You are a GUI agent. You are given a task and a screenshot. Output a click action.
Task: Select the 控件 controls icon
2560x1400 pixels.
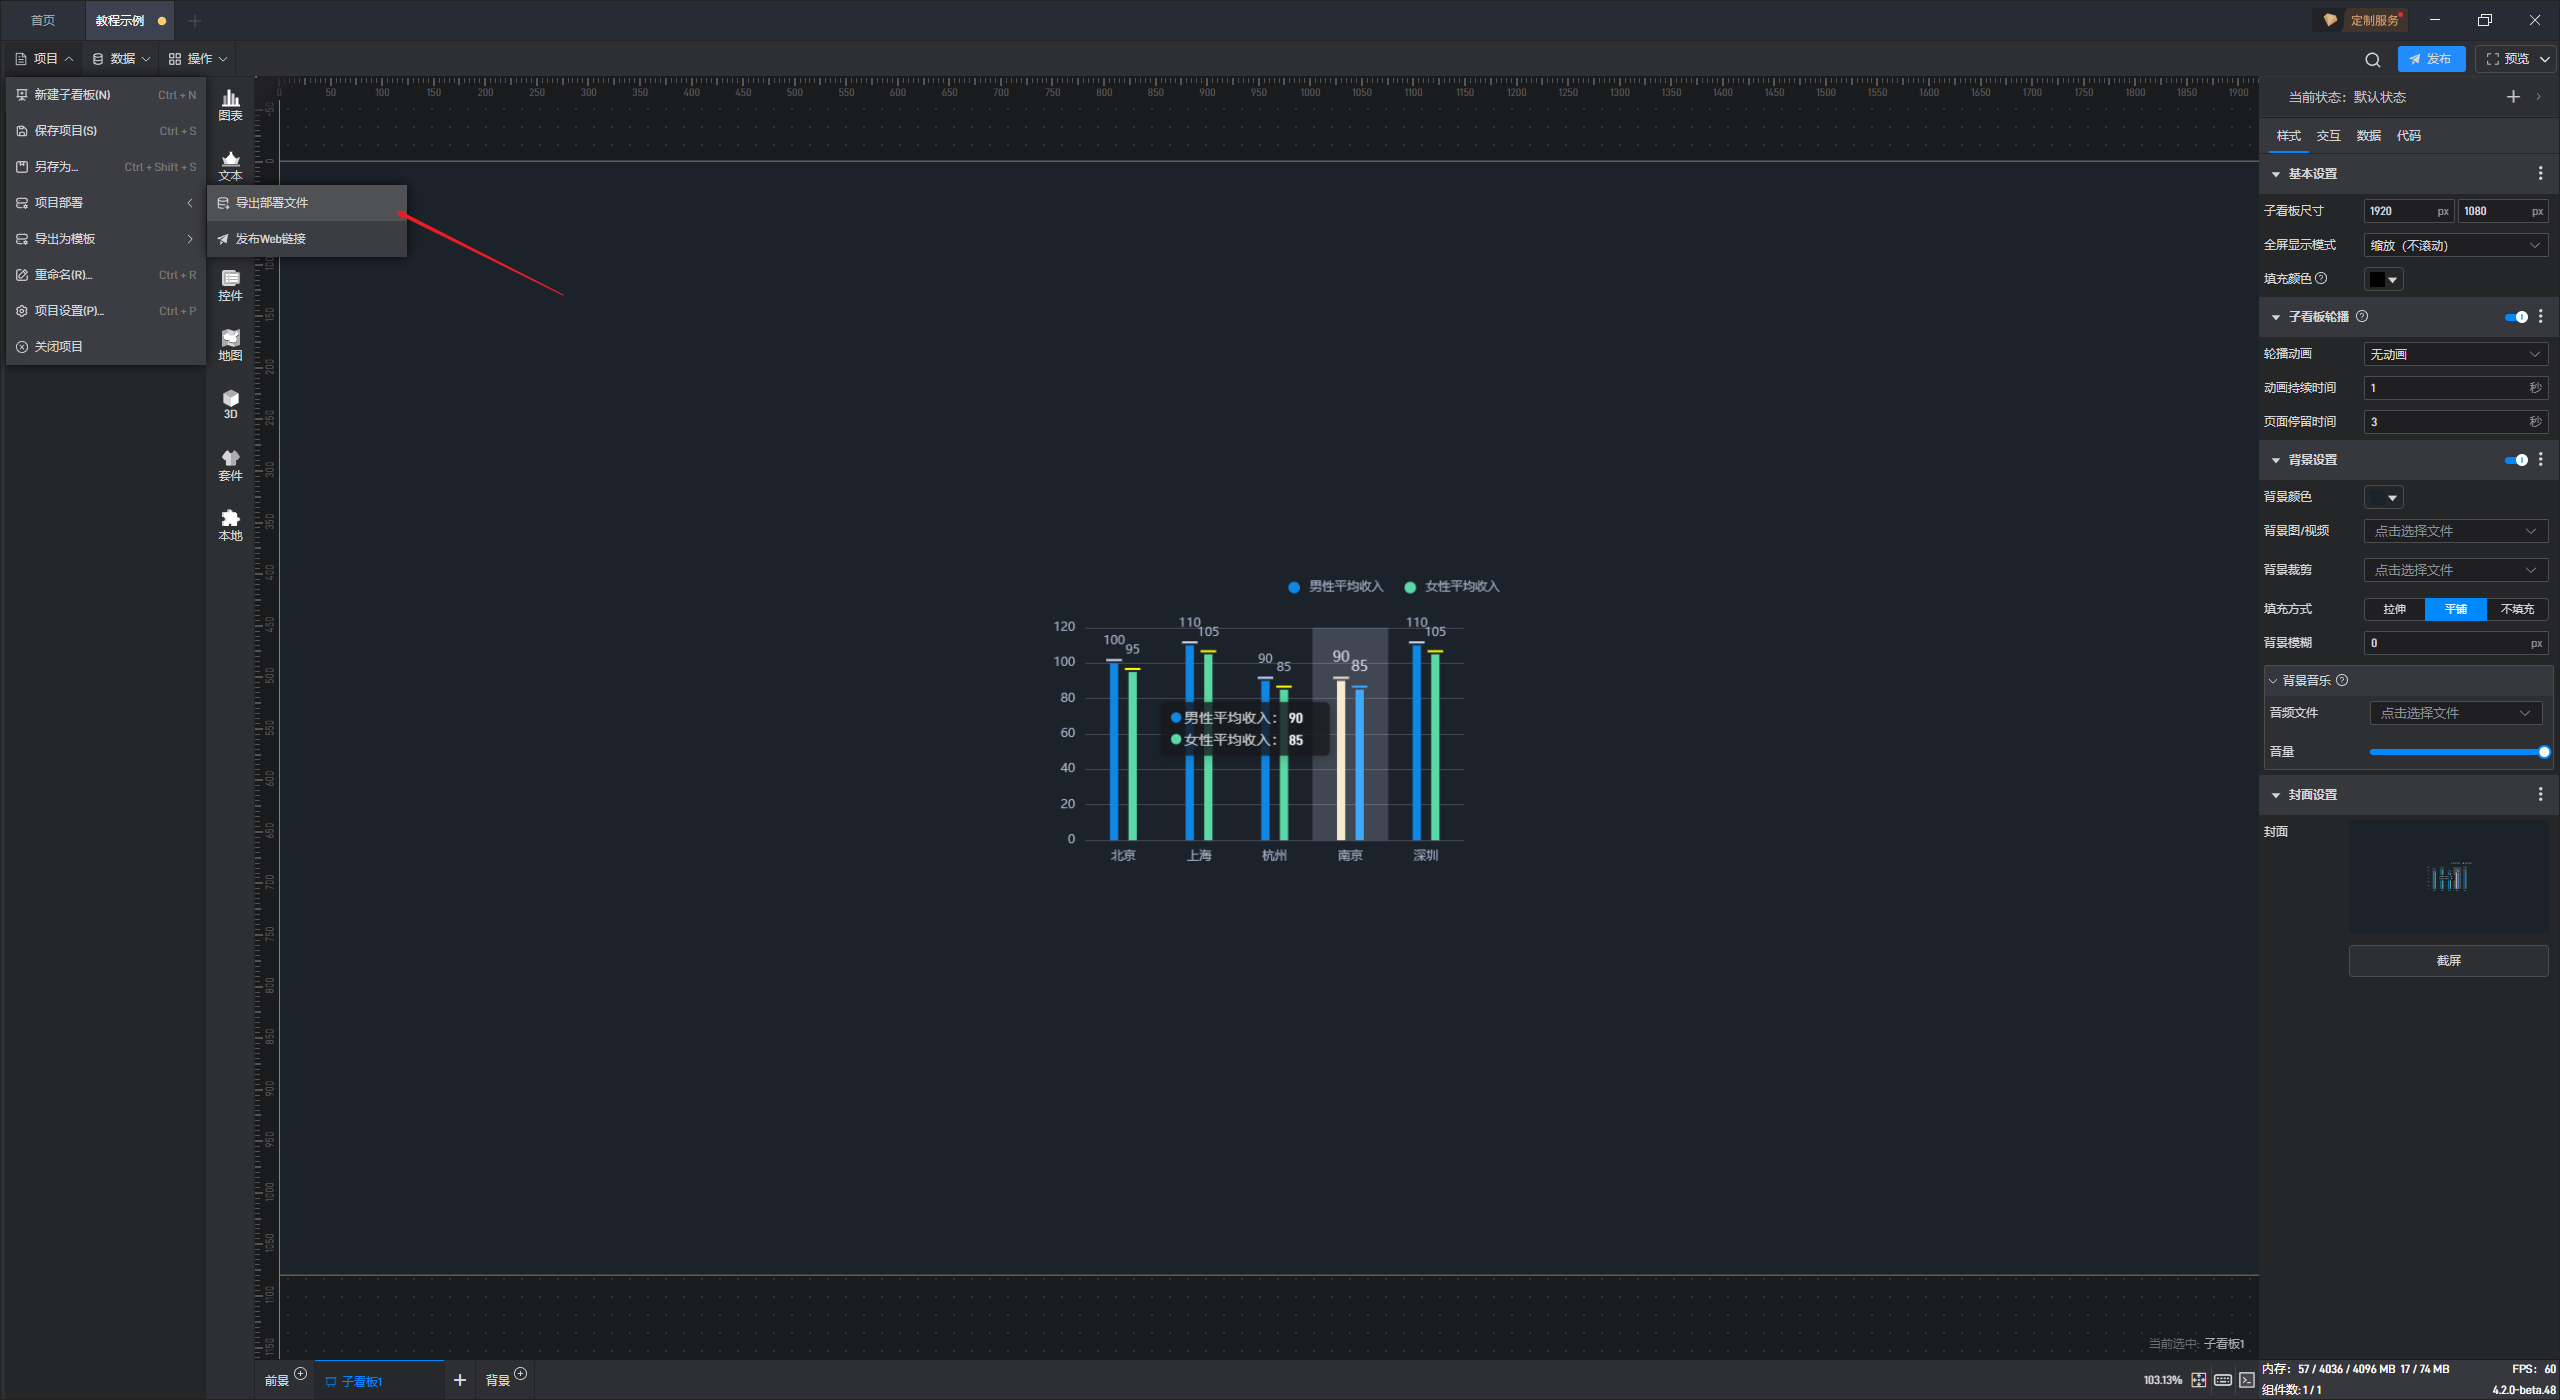click(x=230, y=284)
